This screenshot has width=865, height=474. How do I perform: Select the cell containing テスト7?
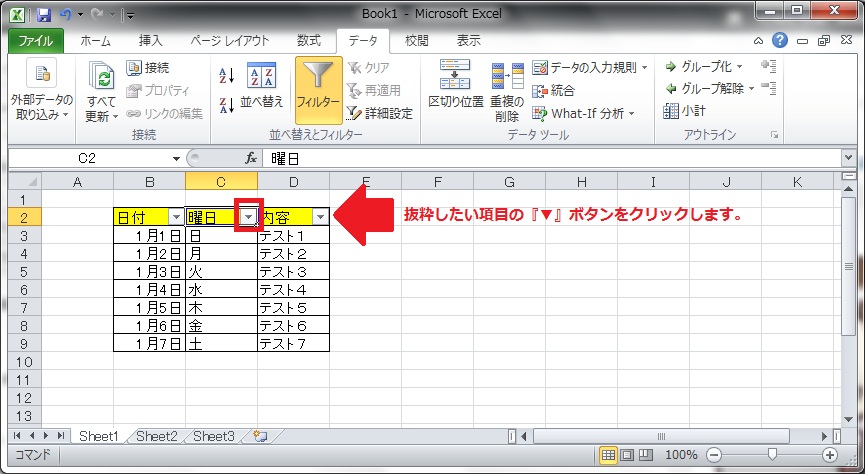[x=293, y=344]
